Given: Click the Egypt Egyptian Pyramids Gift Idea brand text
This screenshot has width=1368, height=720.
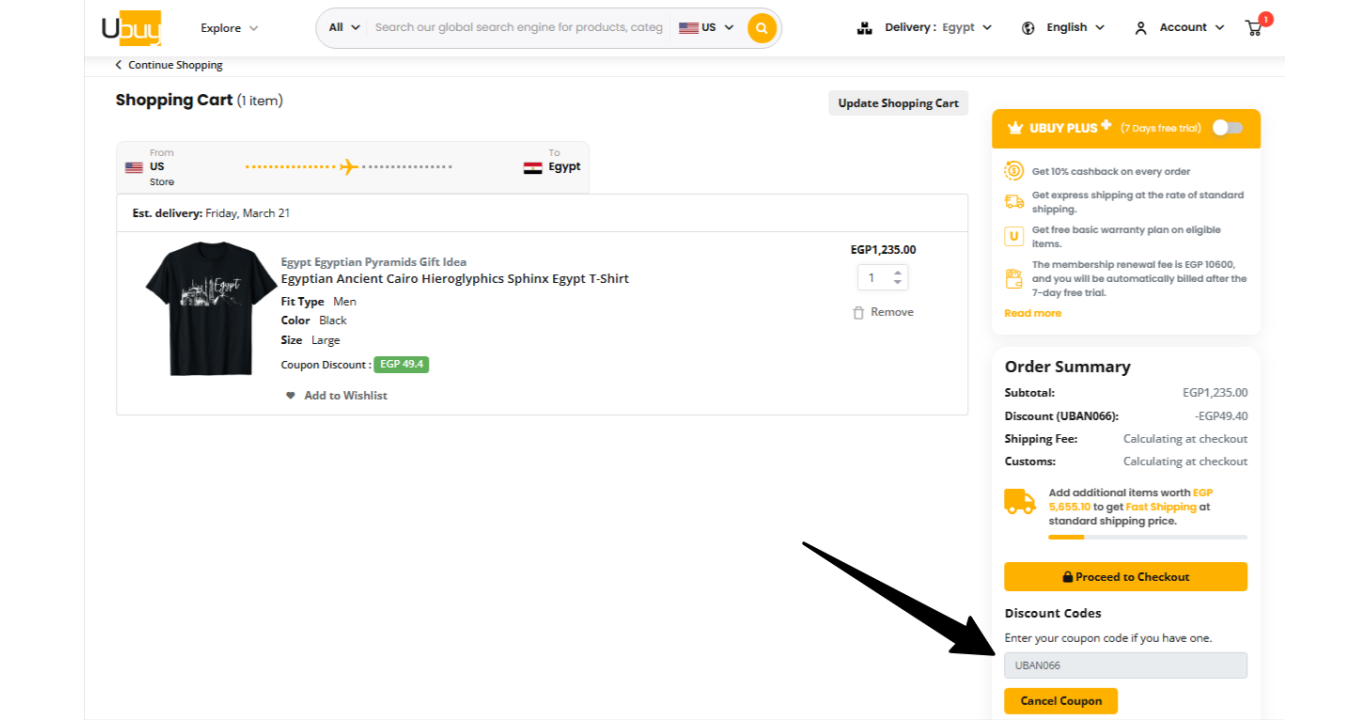Looking at the screenshot, I should (x=374, y=262).
